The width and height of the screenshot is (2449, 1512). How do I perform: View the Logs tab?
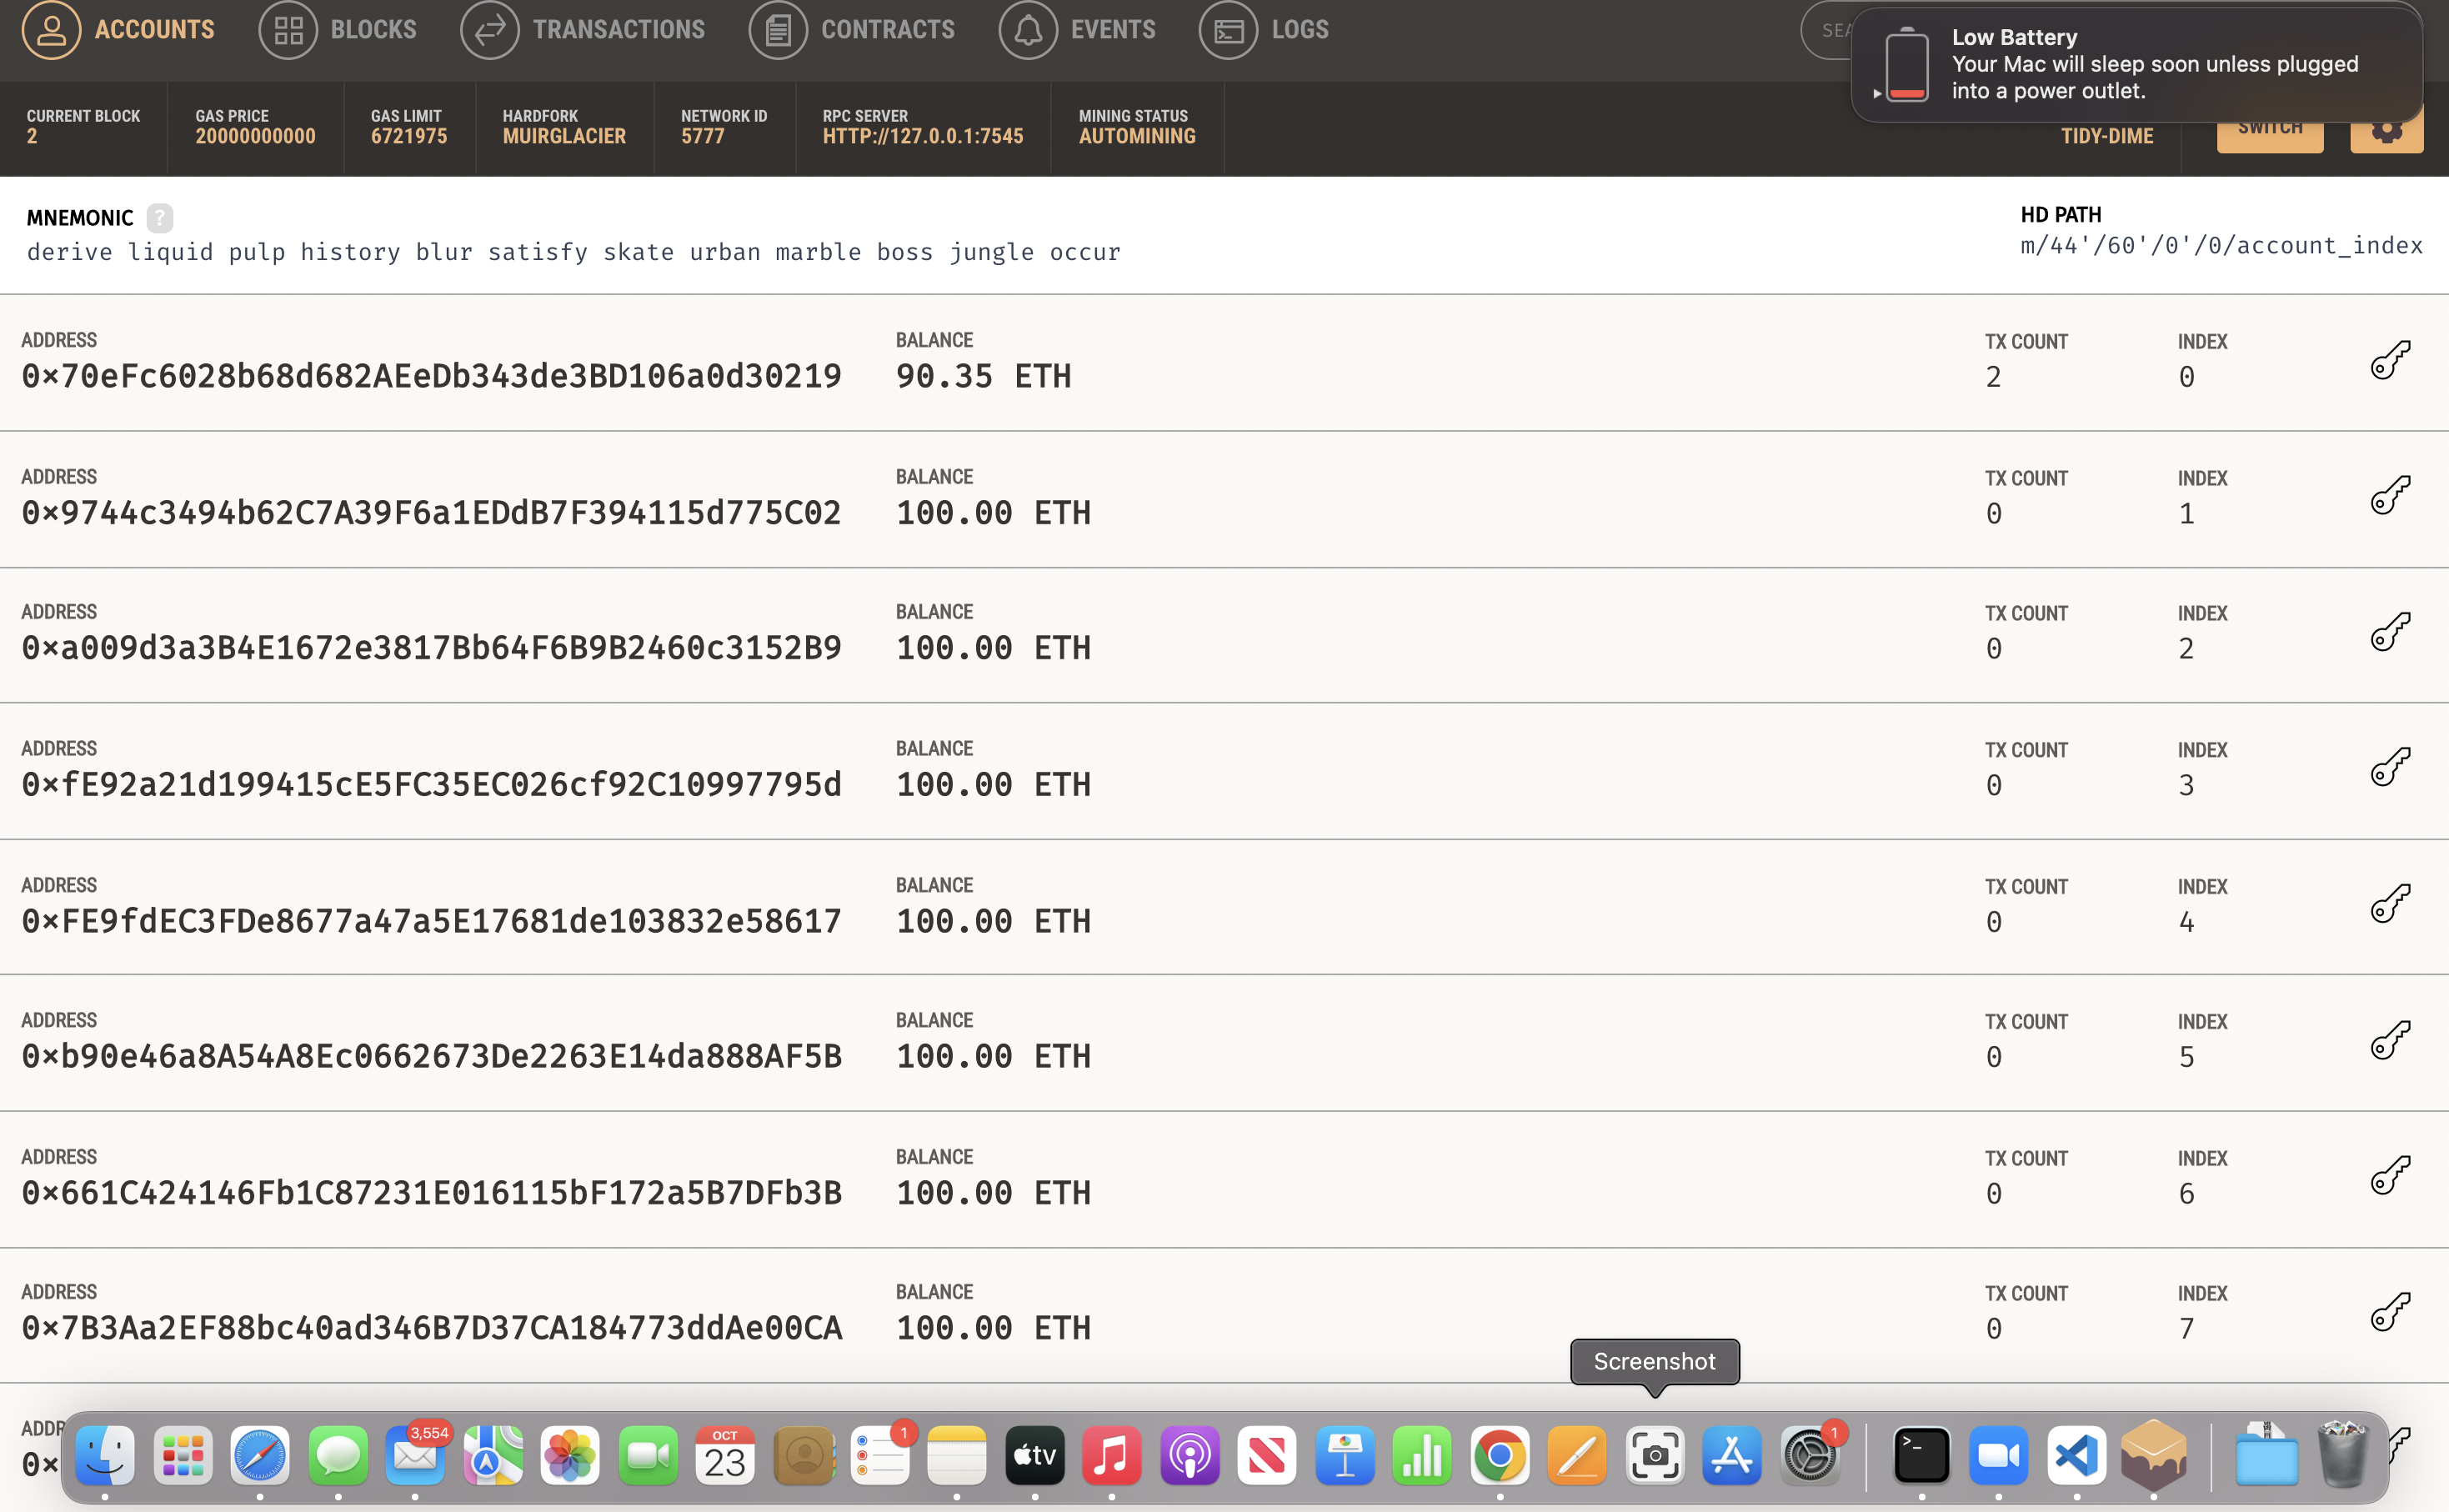click(1264, 30)
